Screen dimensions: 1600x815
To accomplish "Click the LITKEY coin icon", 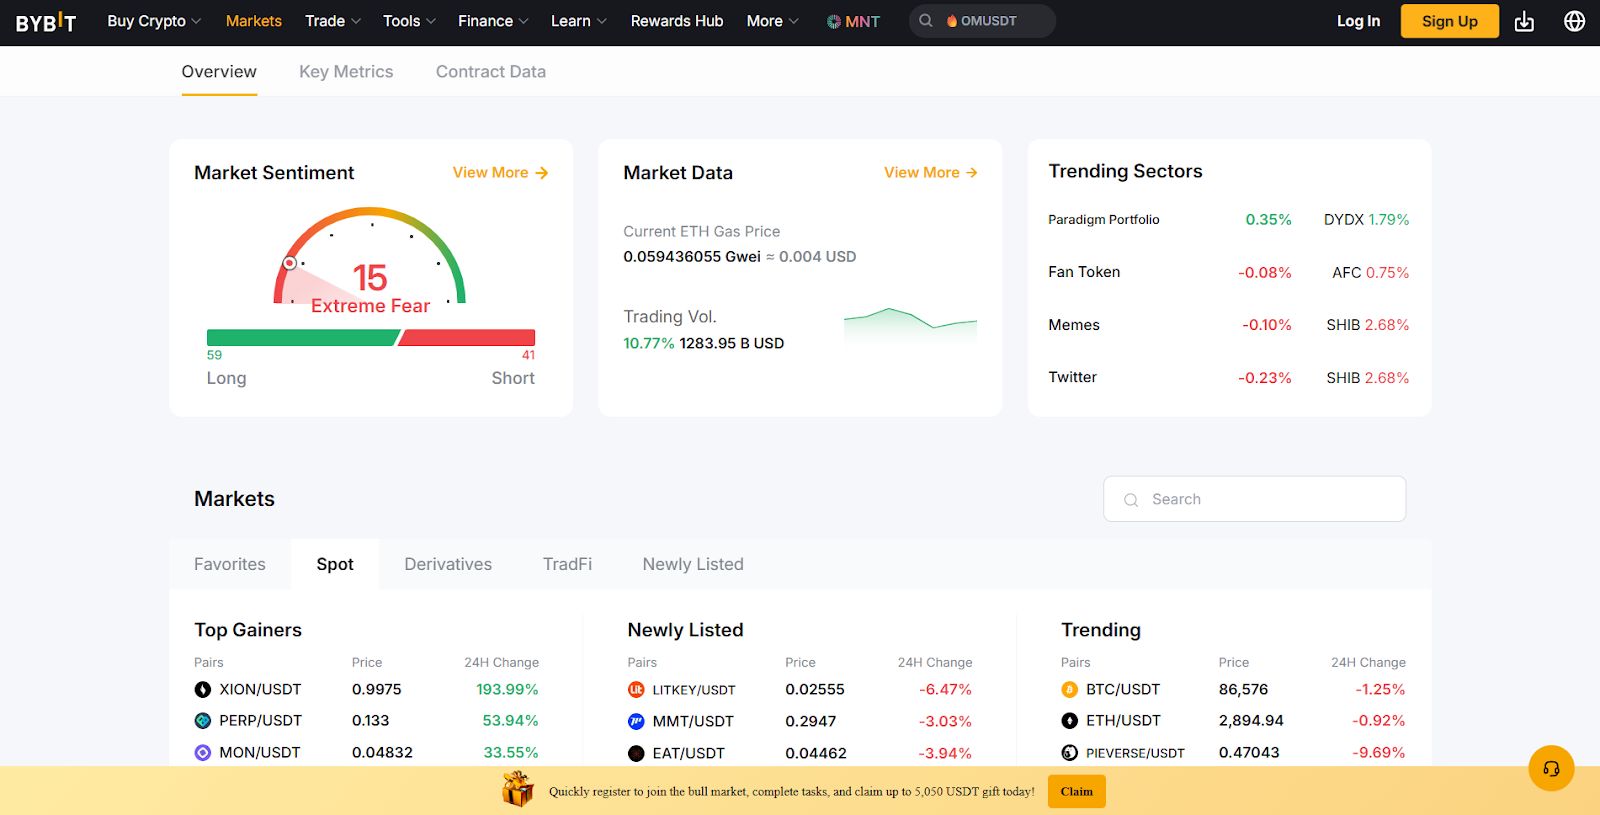I will click(x=636, y=689).
